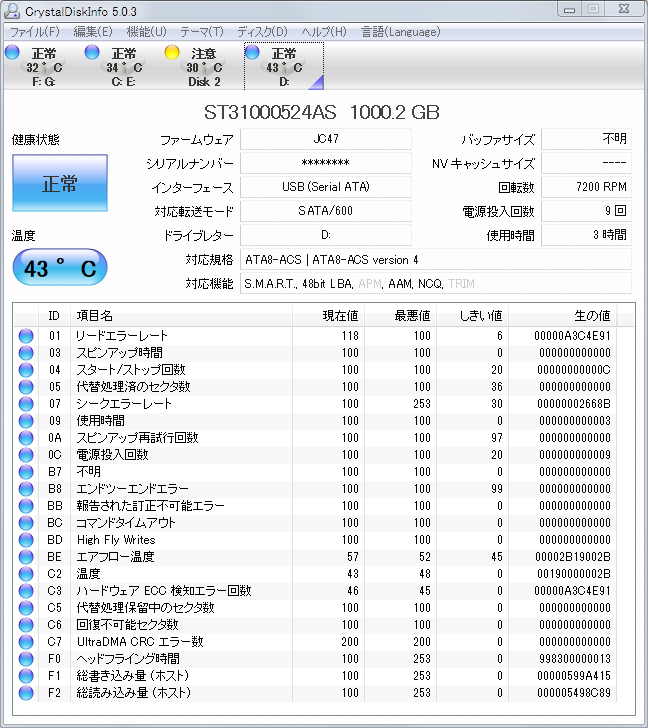Select the F: G: disk tab

[x=44, y=66]
